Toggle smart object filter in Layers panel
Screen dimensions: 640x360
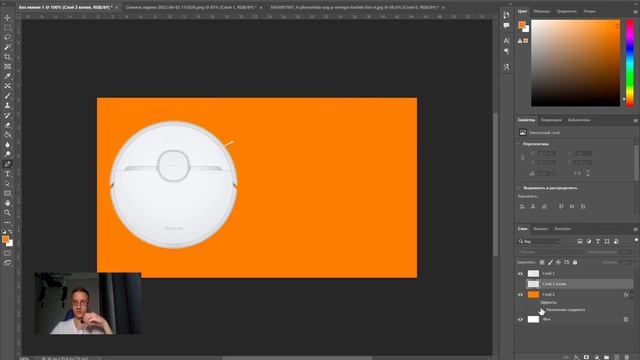click(x=616, y=242)
